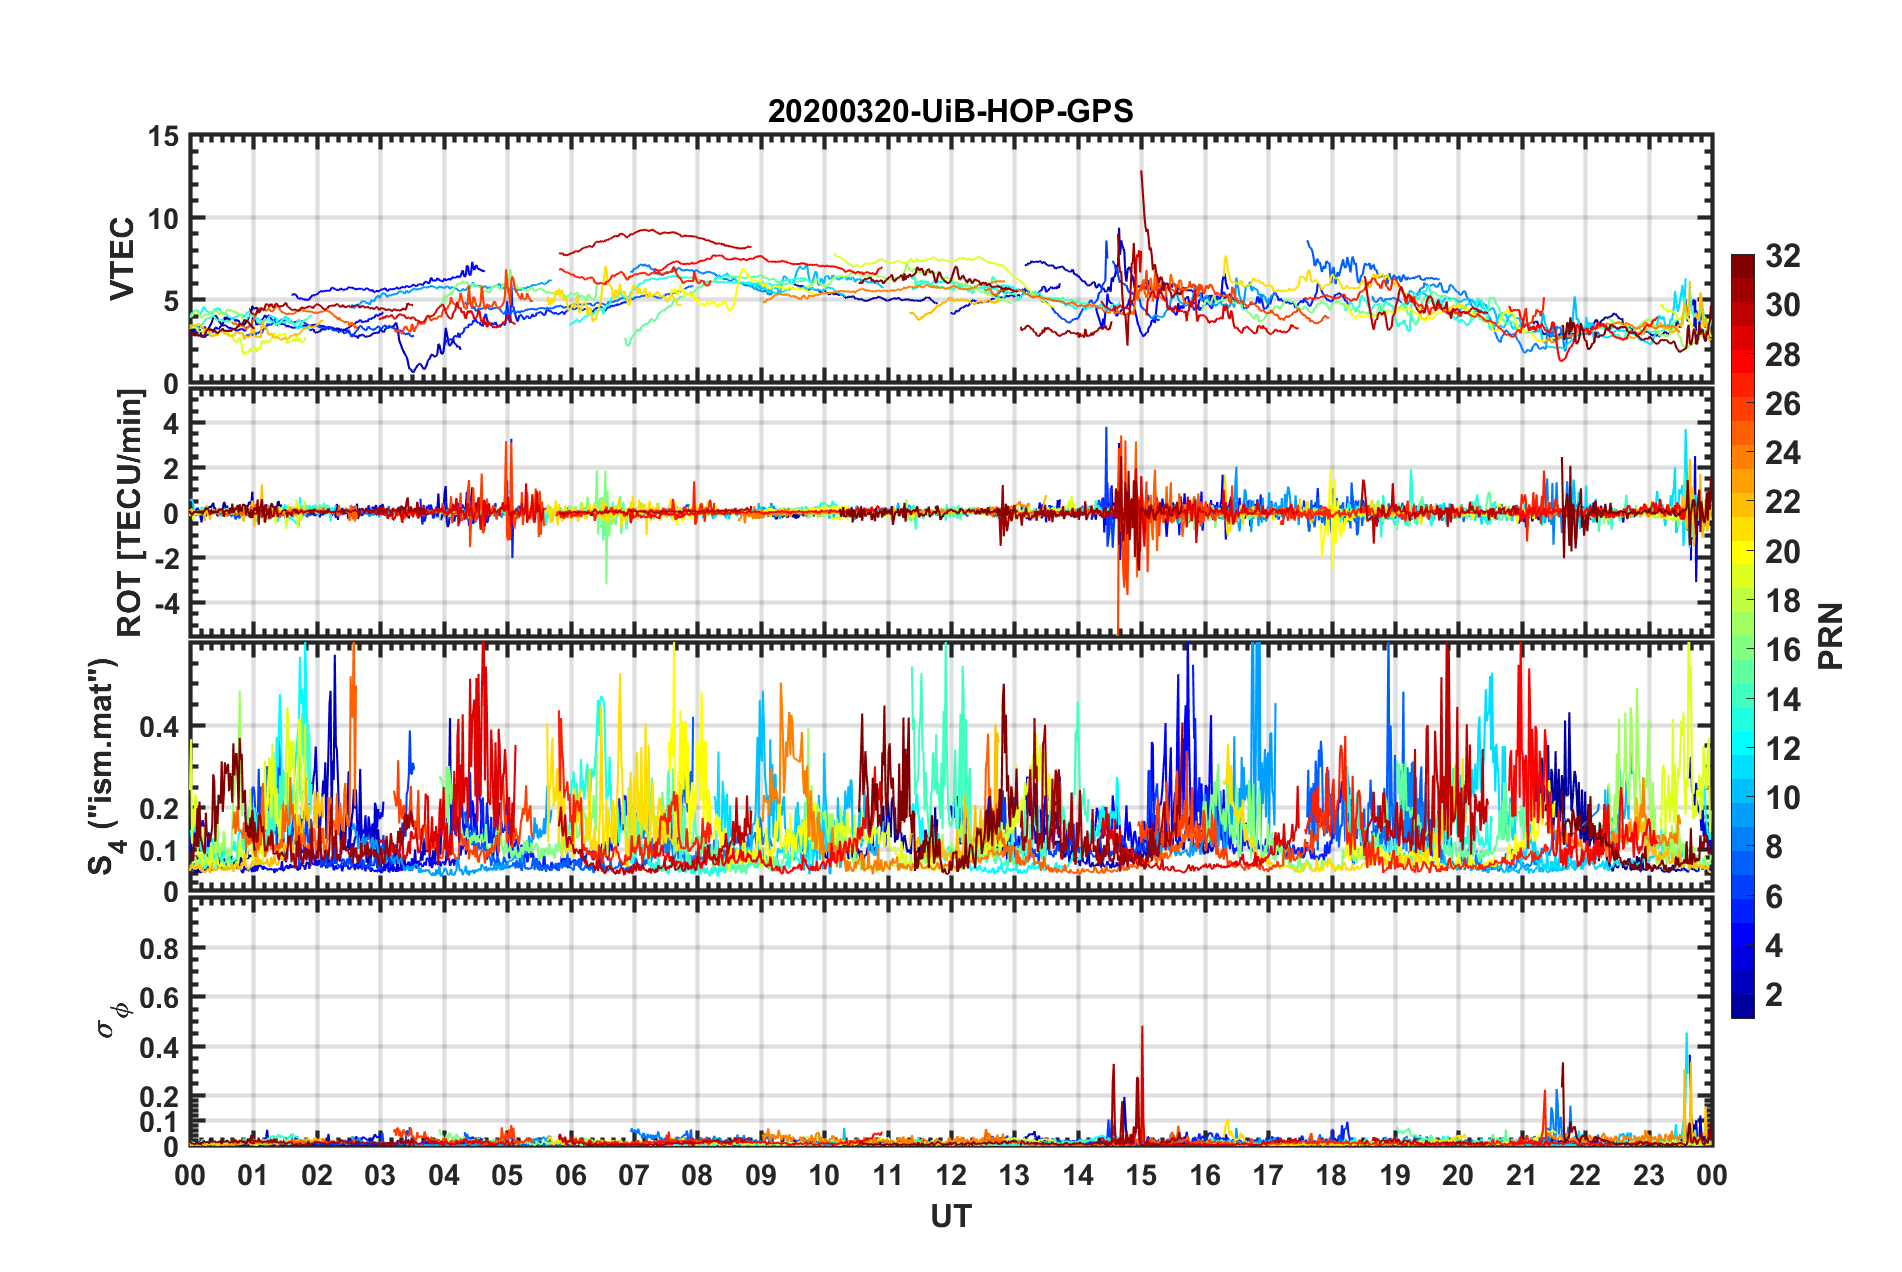Select the sigma-phi axis tick label 0.6
Screen dimensions: 1902x1272
pos(159,998)
